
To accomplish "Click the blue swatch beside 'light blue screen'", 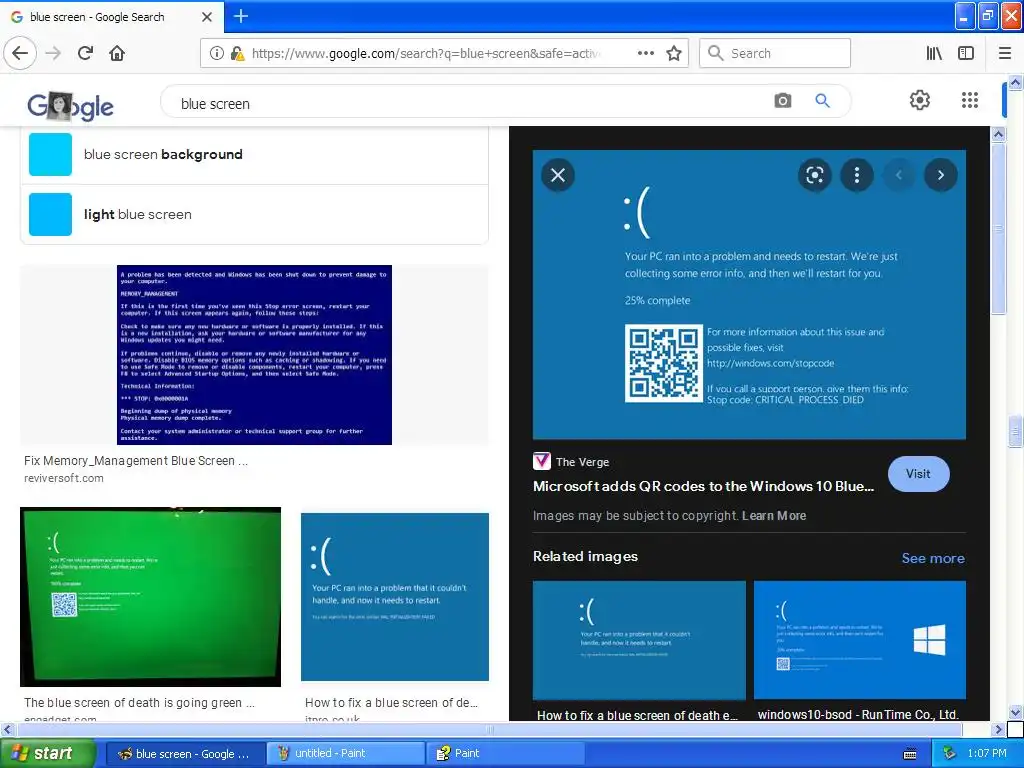I will point(50,214).
